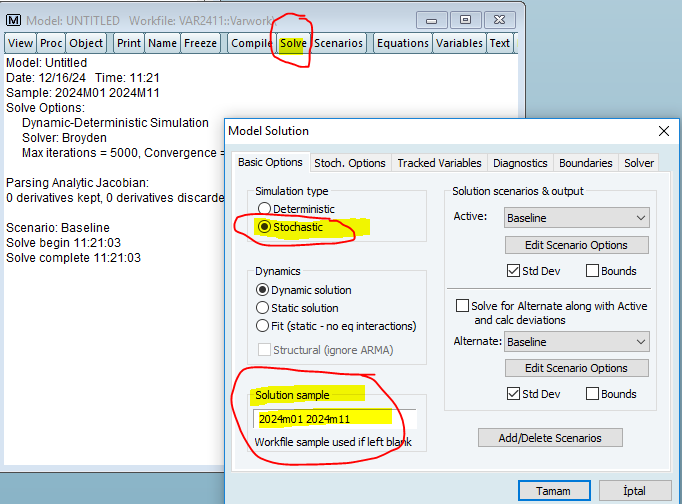Show model Equations view
The height and width of the screenshot is (504, 682).
point(403,43)
